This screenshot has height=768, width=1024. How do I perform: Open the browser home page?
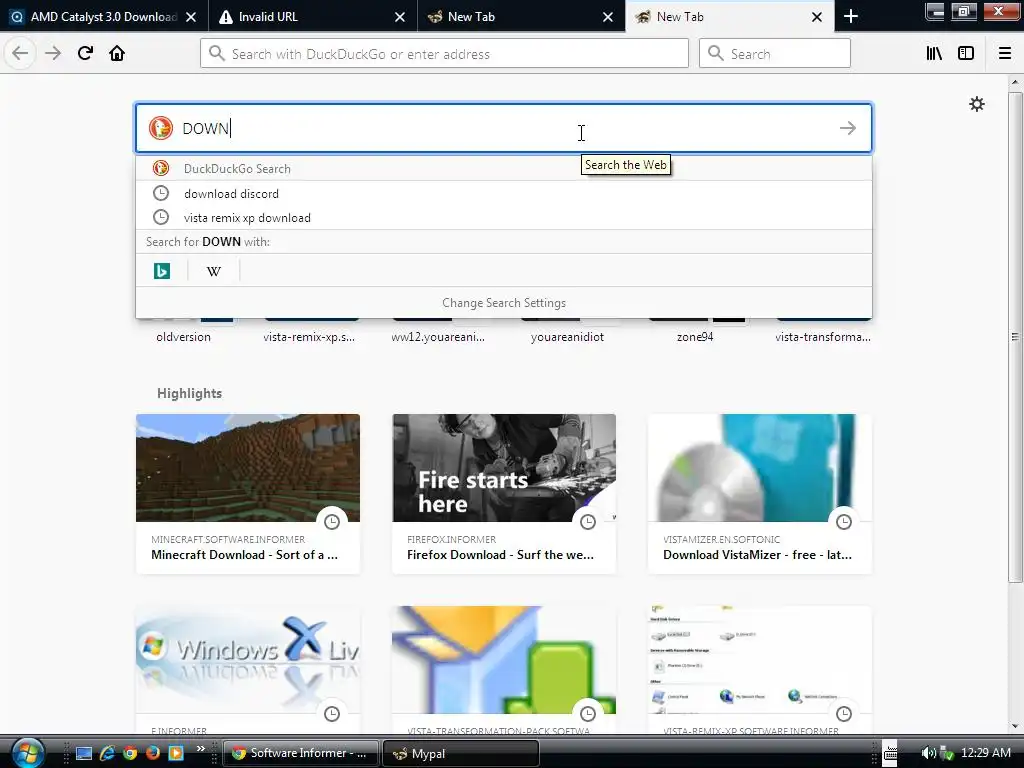(x=117, y=53)
